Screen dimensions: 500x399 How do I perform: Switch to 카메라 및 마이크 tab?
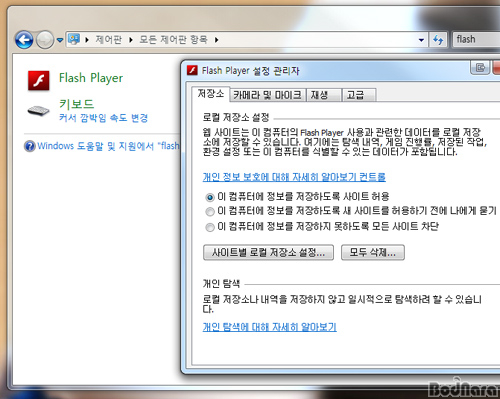(x=267, y=95)
